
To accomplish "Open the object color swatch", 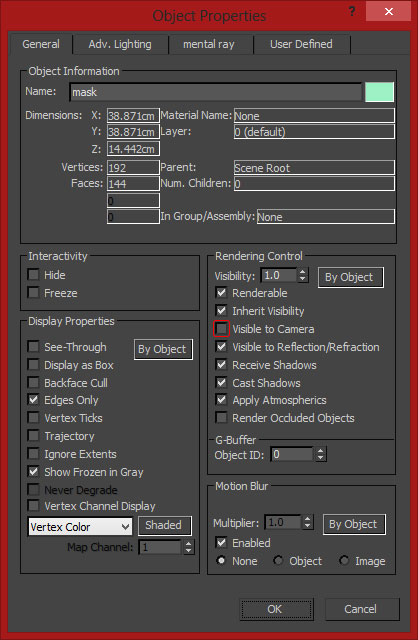I will 379,91.
